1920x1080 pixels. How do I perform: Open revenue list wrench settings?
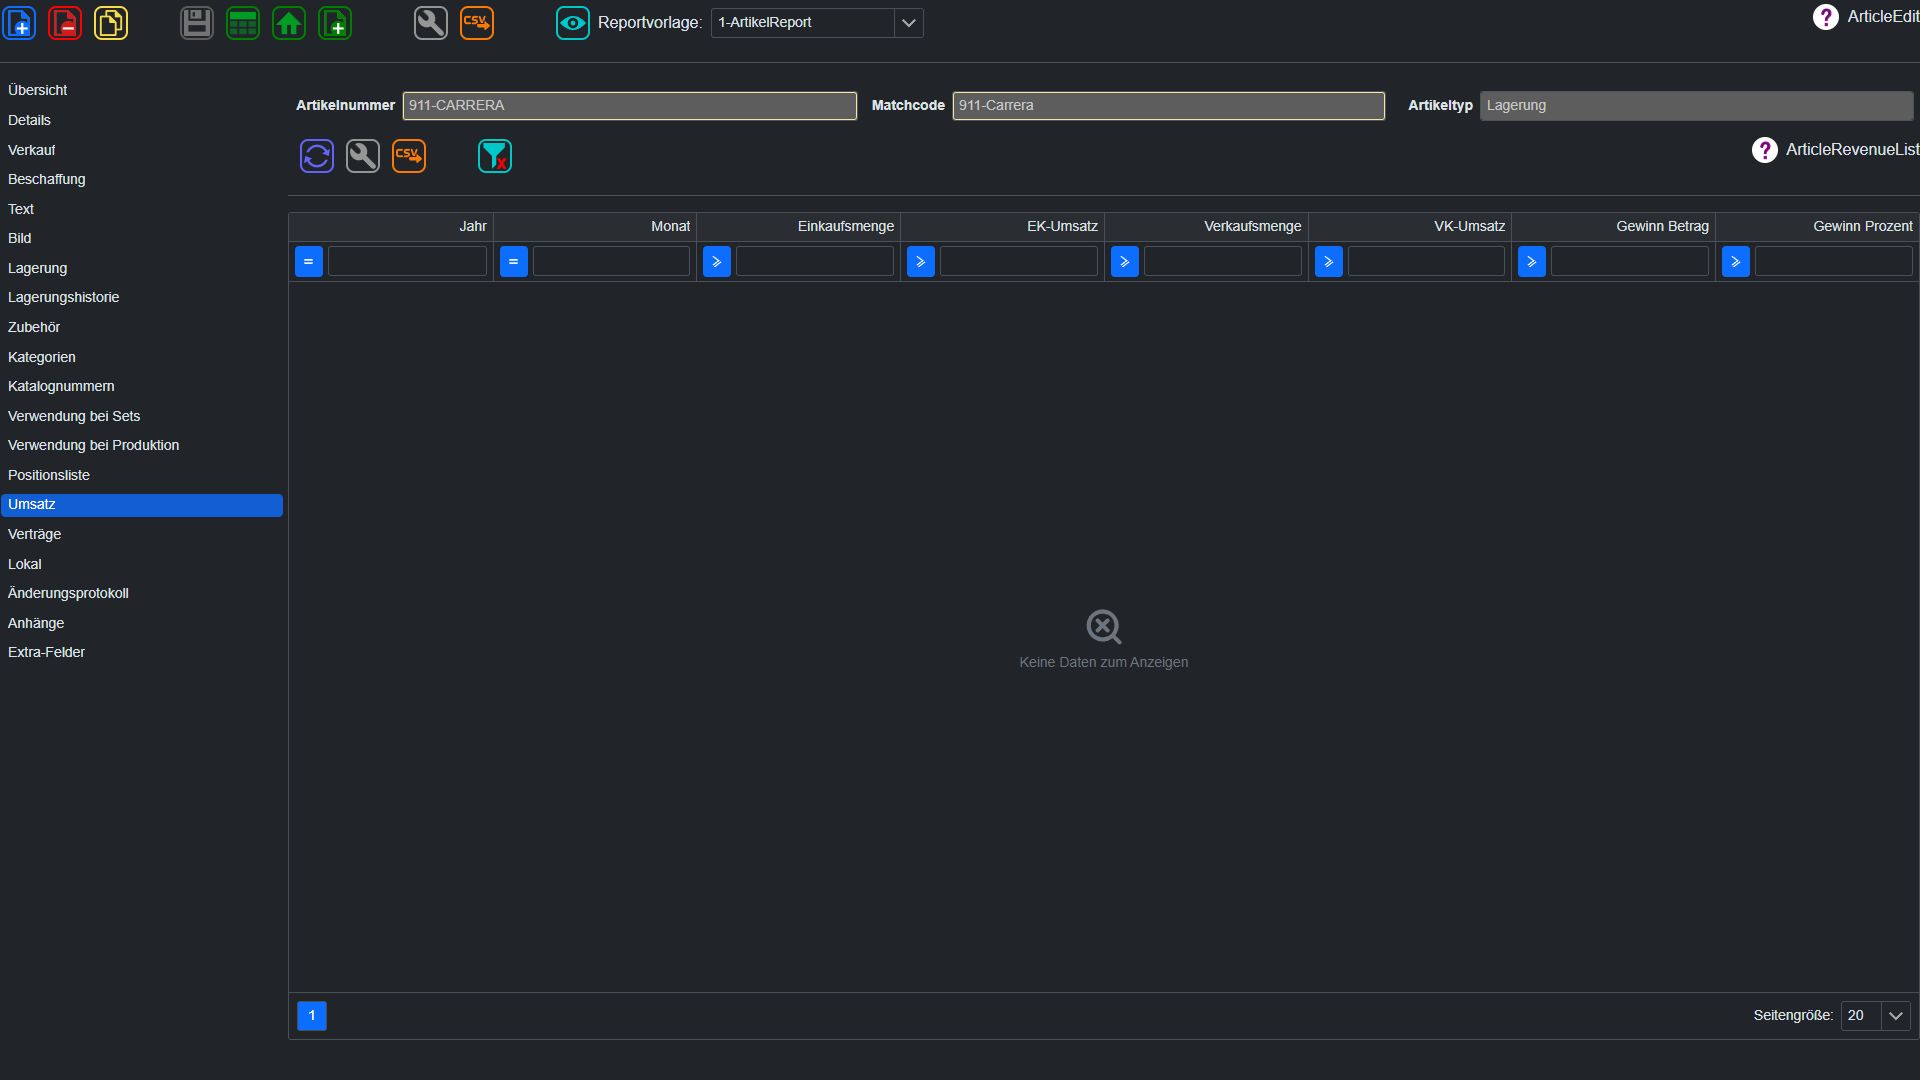(363, 156)
